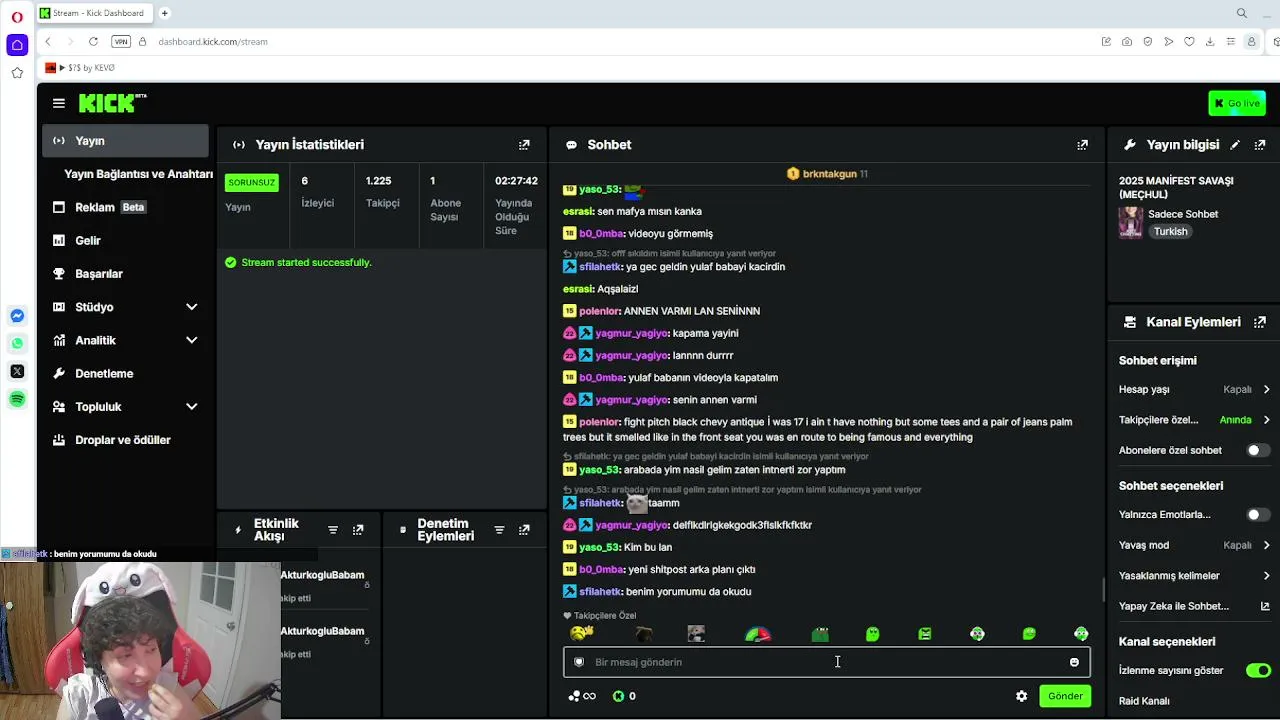Viewport: 1280px width, 720px height.
Task: Focus the Bir mesaj gönderin input
Action: 826,662
